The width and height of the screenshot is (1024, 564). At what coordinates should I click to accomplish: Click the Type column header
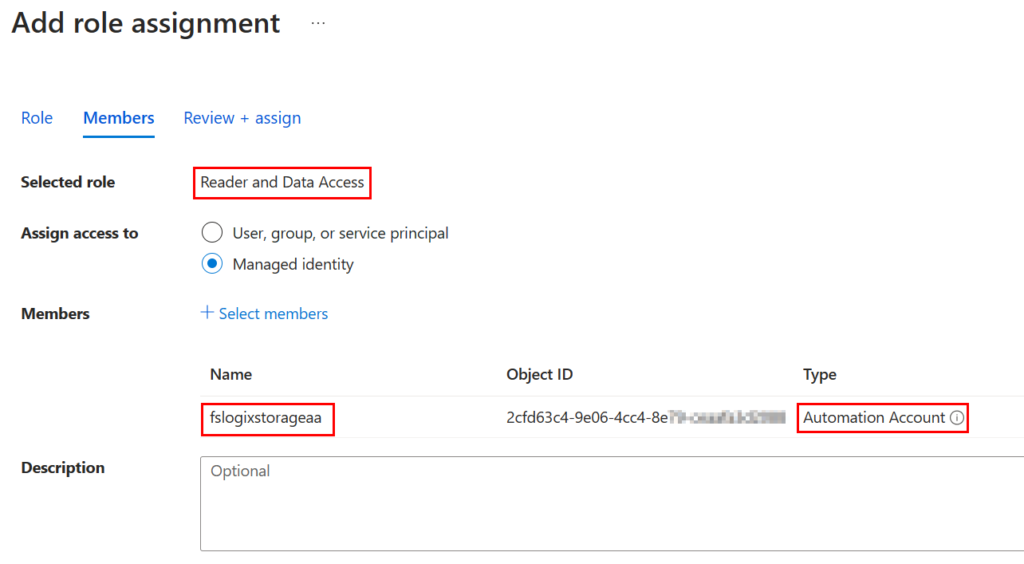[x=819, y=374]
